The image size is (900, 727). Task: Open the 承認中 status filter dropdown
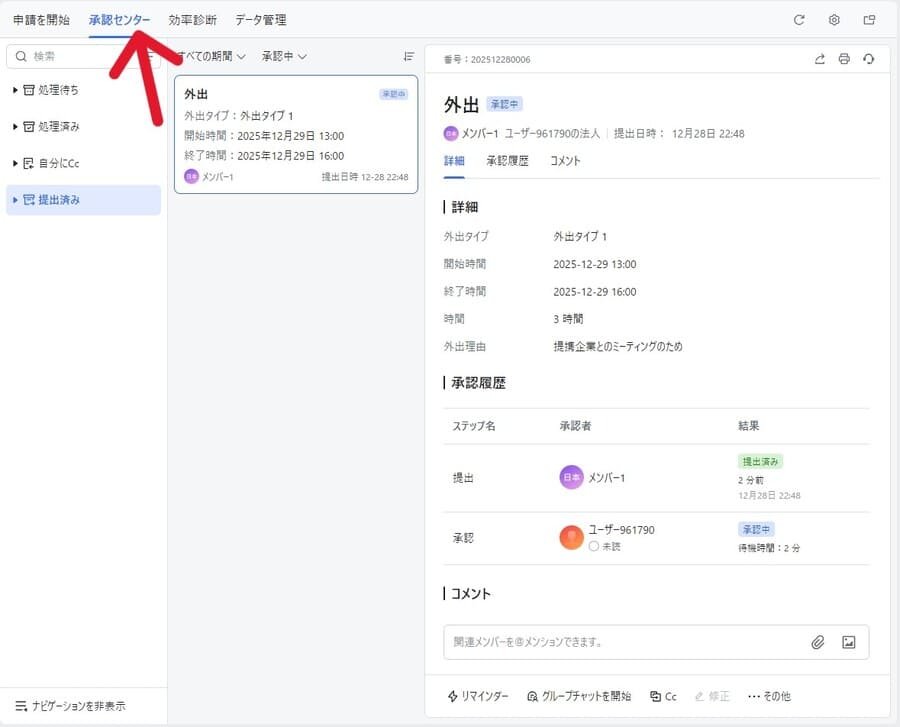pos(283,57)
